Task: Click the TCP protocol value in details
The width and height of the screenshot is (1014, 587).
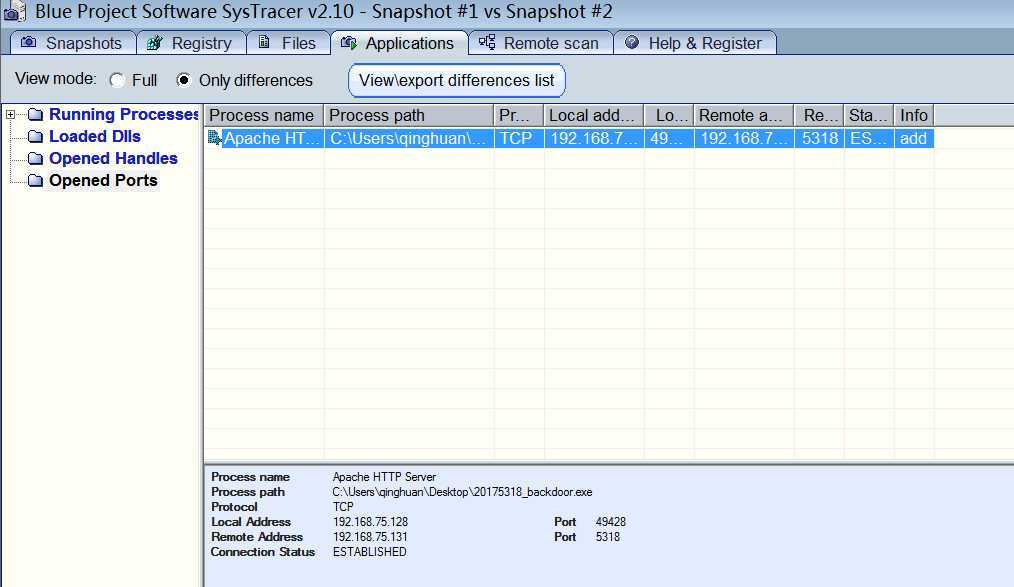Action: (343, 507)
